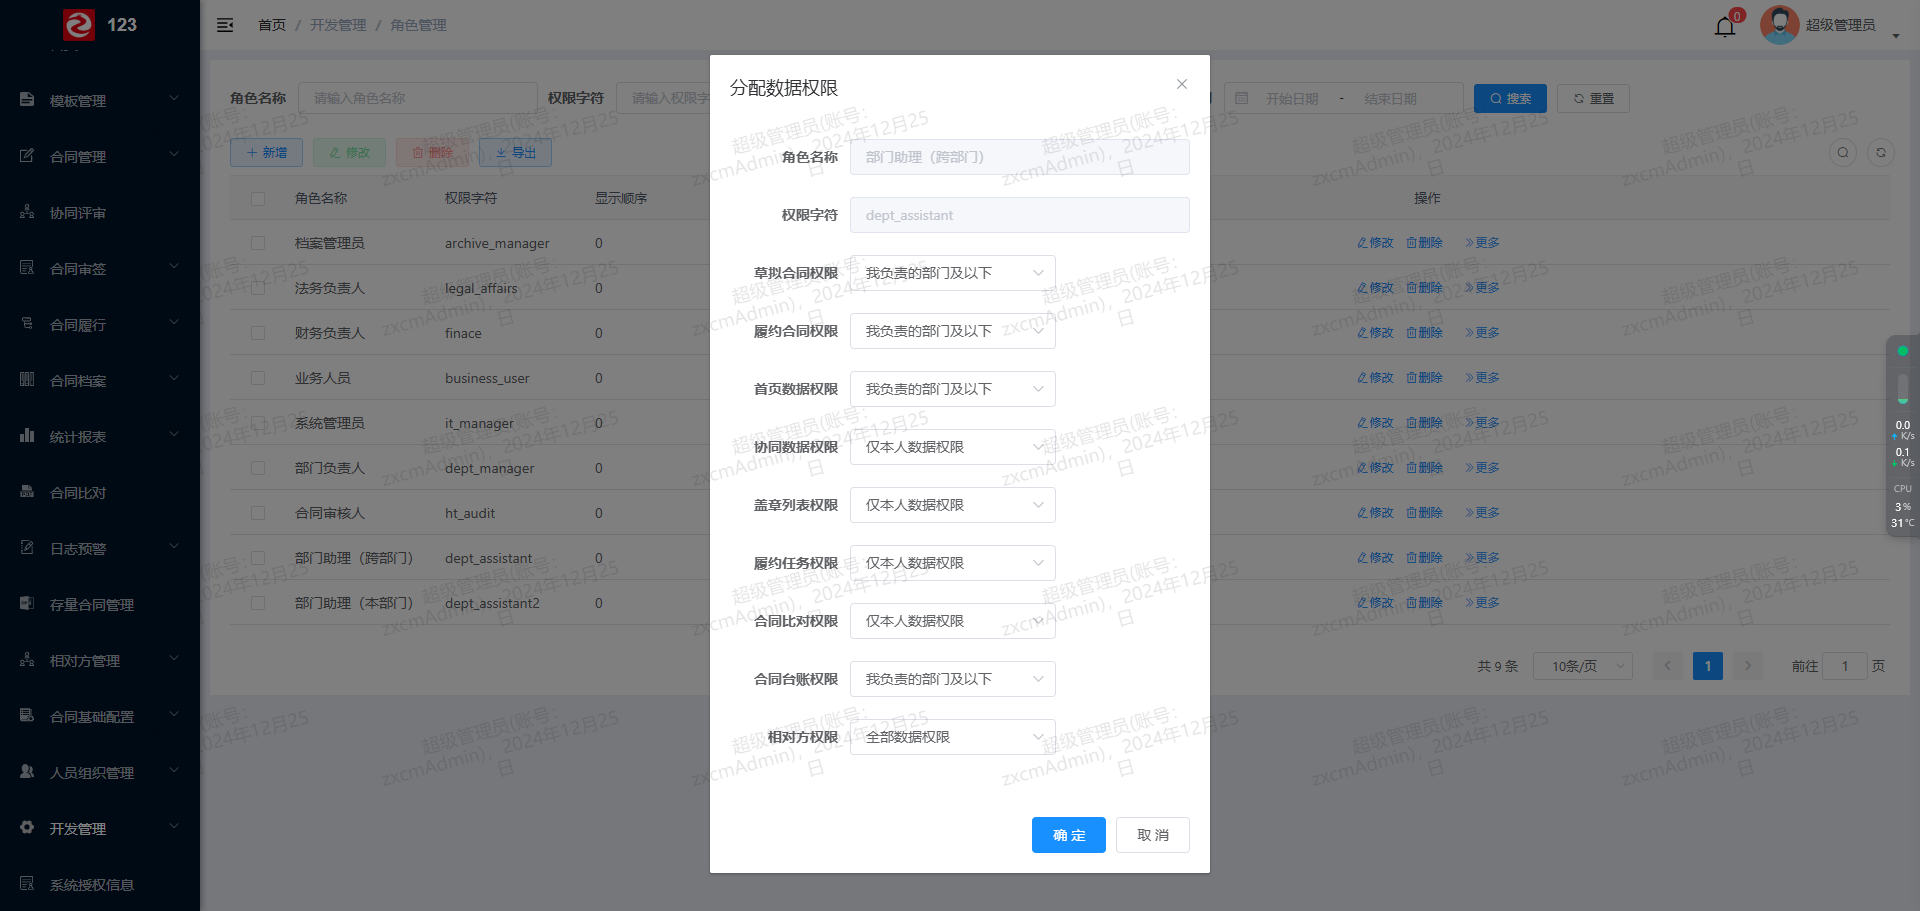Click the 123 app logo icon

pos(79,25)
